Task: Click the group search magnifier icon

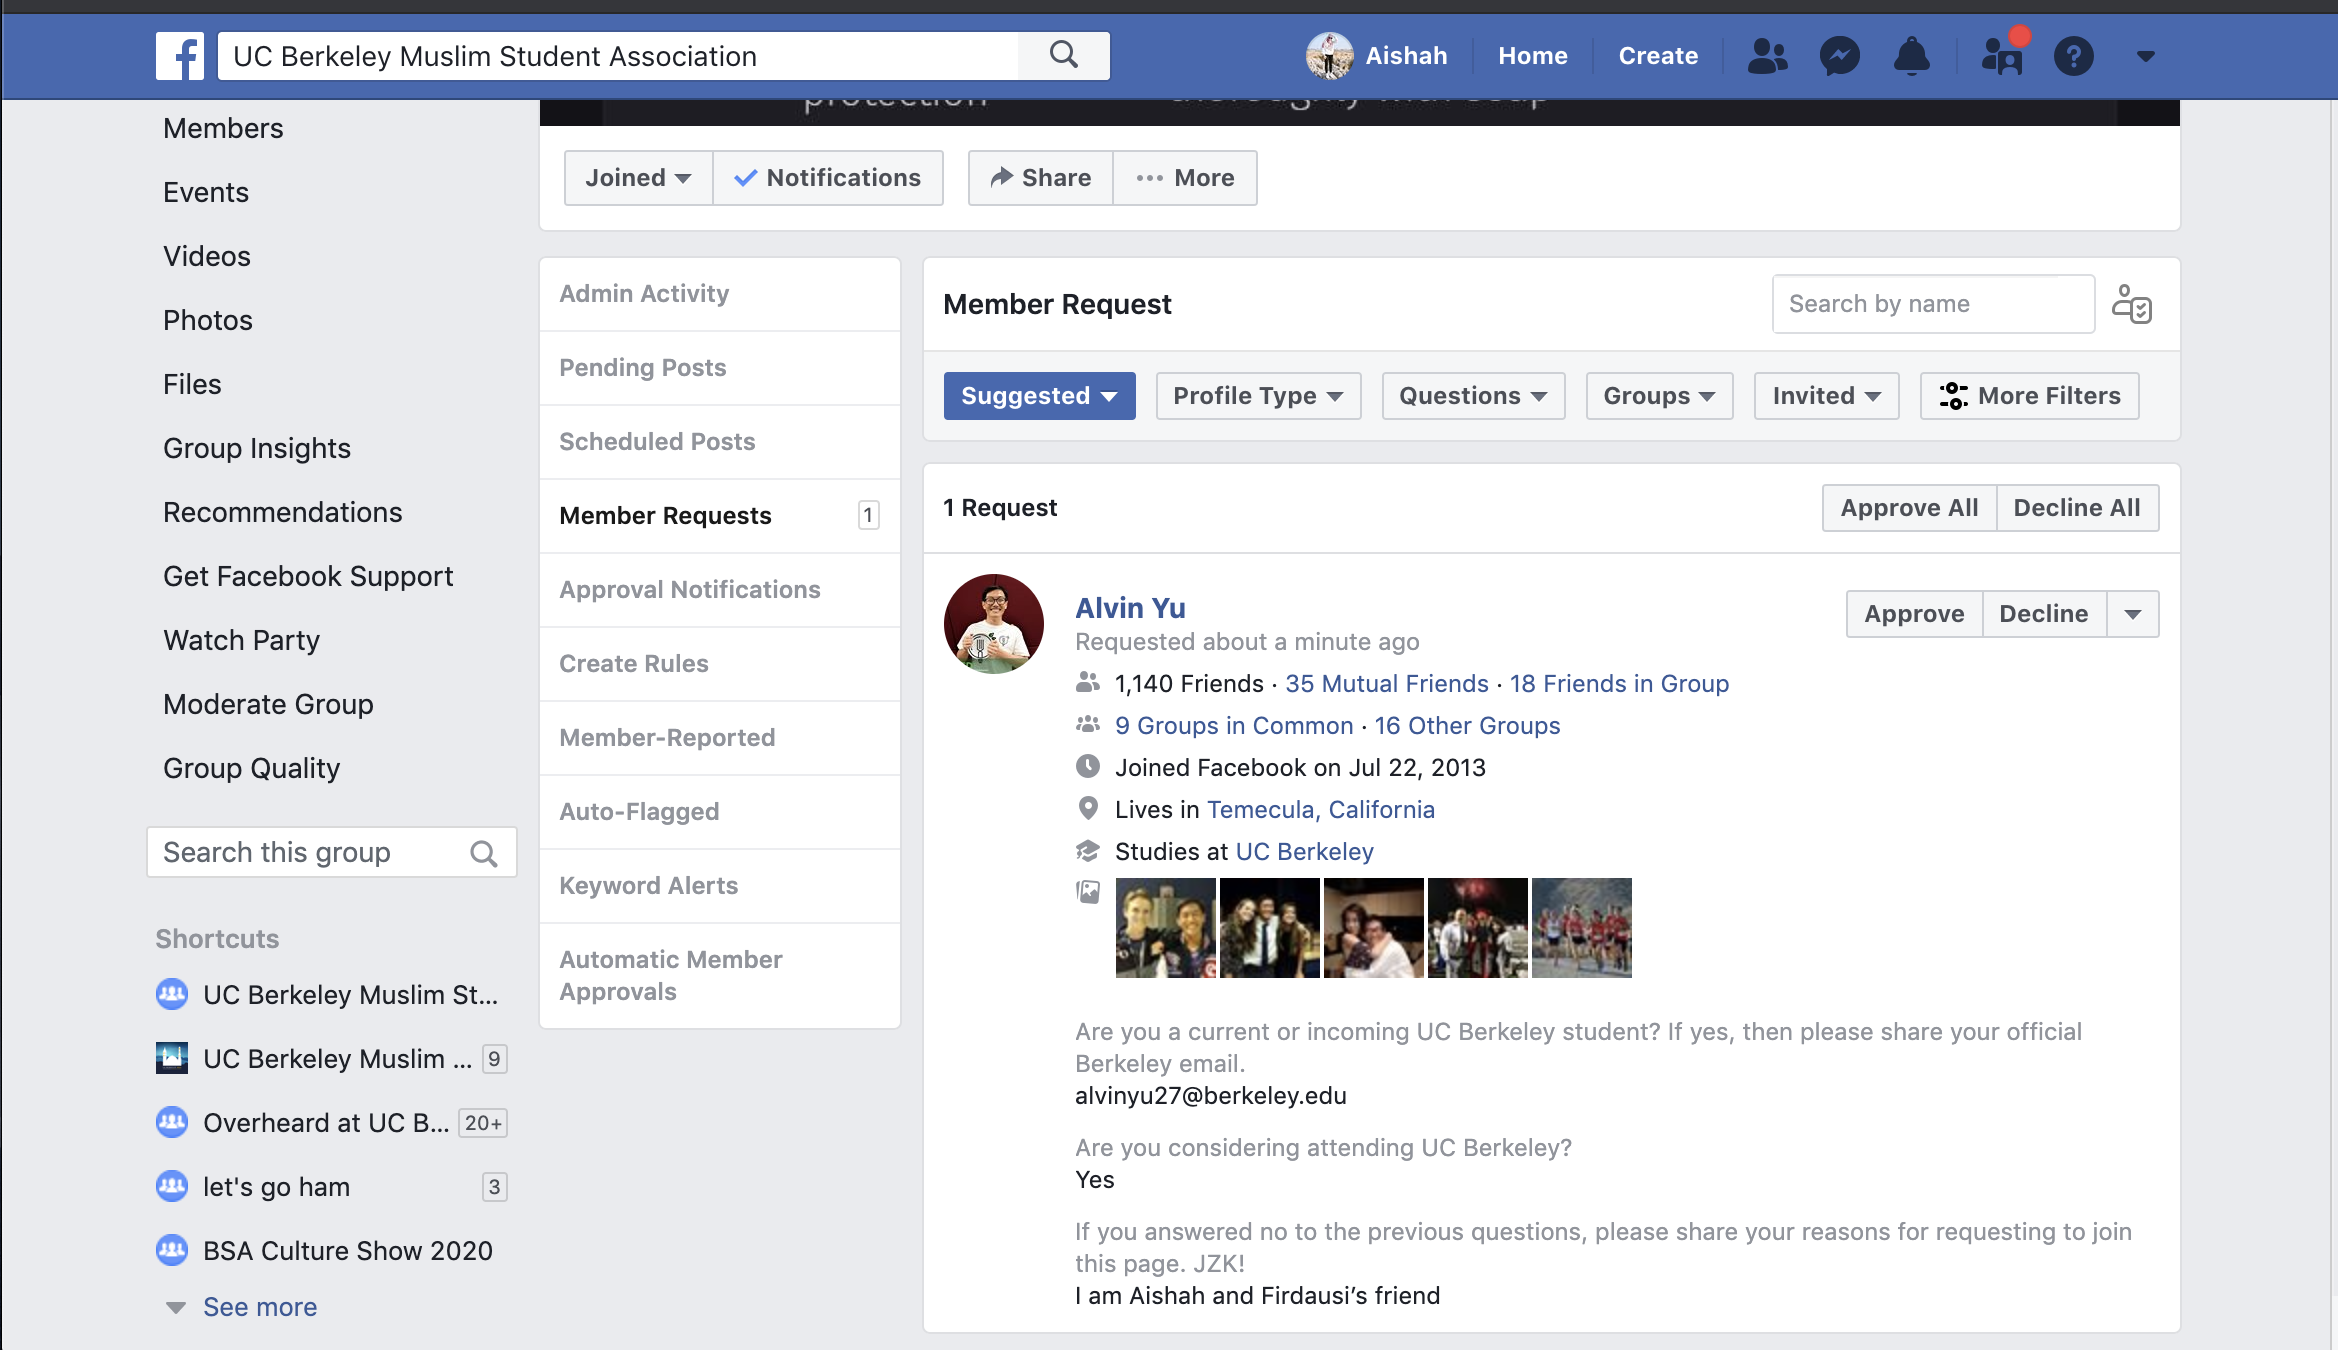Action: tap(484, 853)
